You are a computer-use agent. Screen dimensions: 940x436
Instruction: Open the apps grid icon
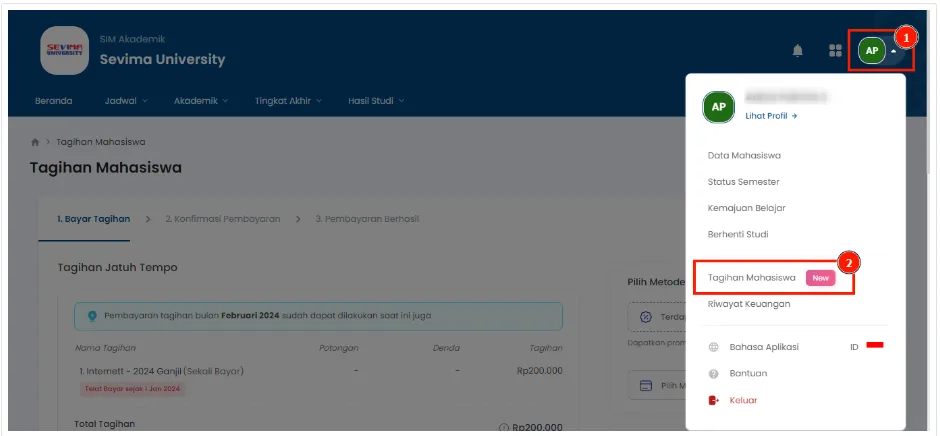pos(835,50)
